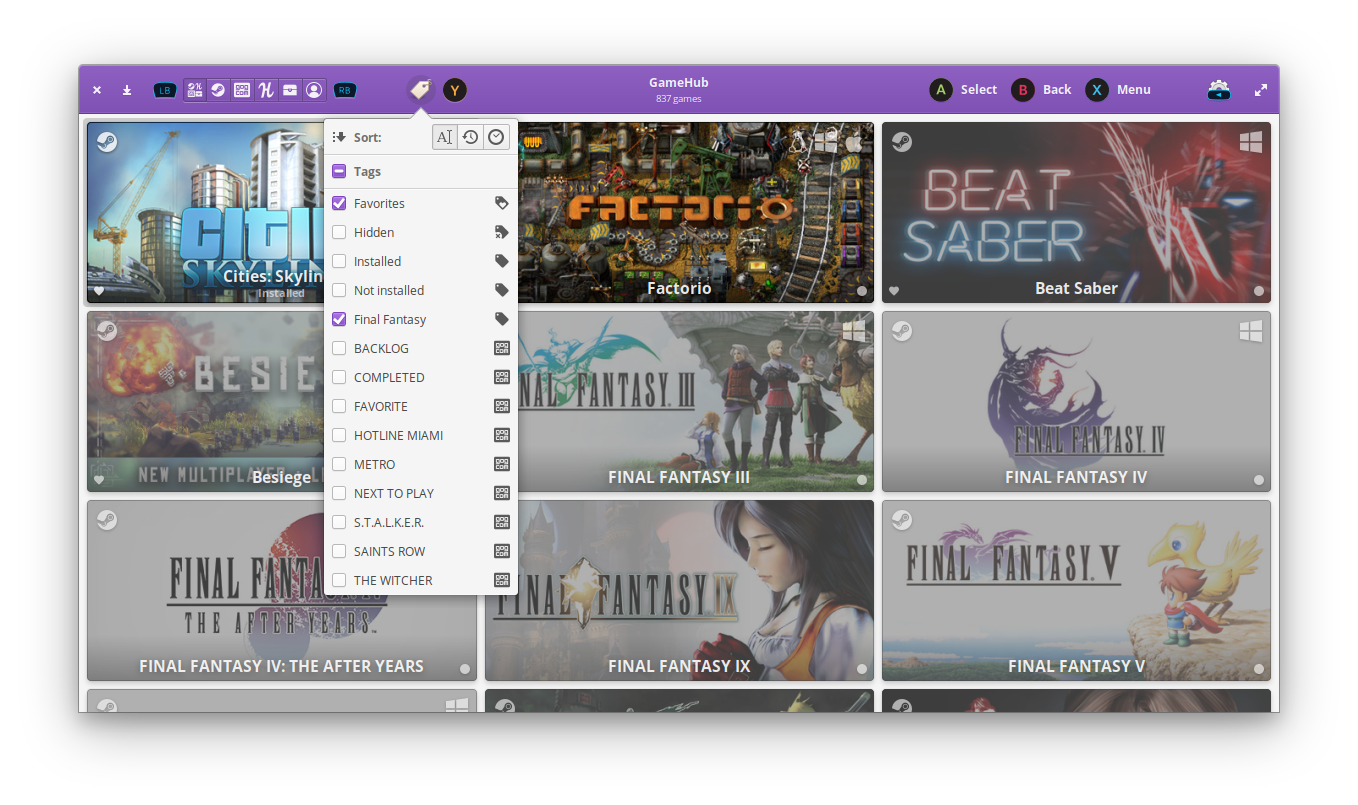The height and width of the screenshot is (805, 1358).
Task: Click the 'Sort:' label
Action: click(x=367, y=138)
